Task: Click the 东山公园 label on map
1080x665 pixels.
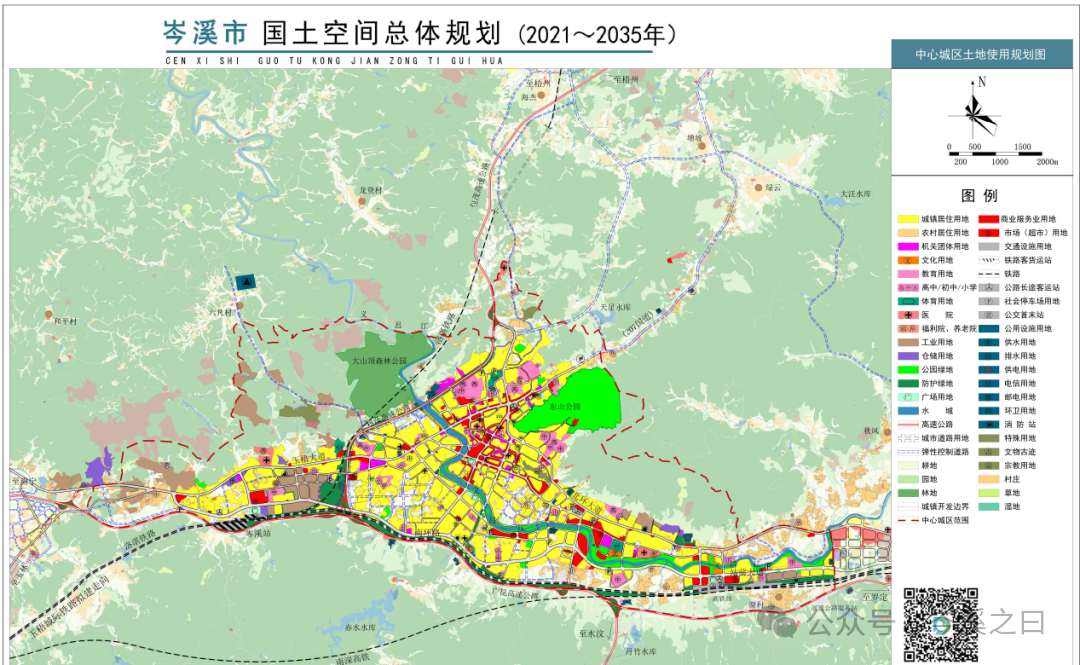Action: tap(565, 407)
